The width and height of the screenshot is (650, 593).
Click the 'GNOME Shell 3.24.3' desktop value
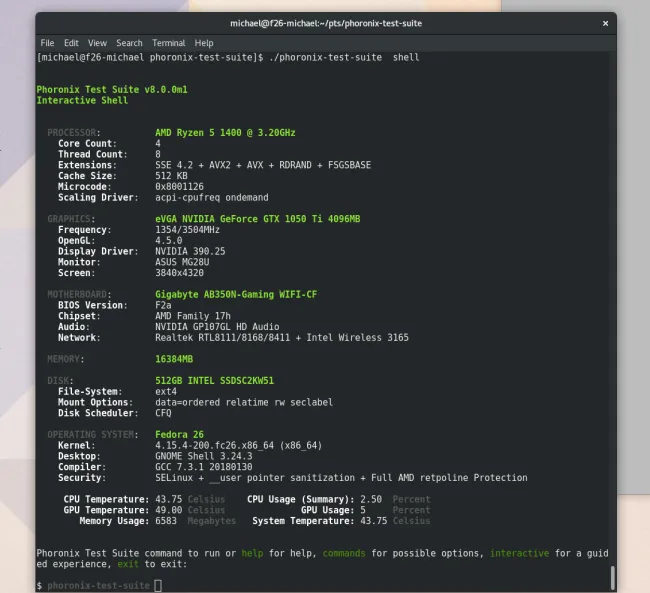coord(204,456)
